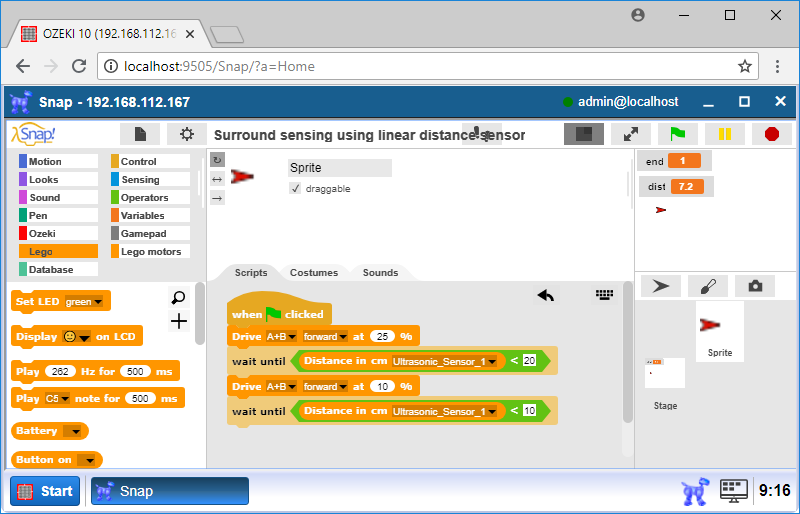Open A+B motor dropdown in 25% Drive block
800x514 pixels.
tap(281, 336)
